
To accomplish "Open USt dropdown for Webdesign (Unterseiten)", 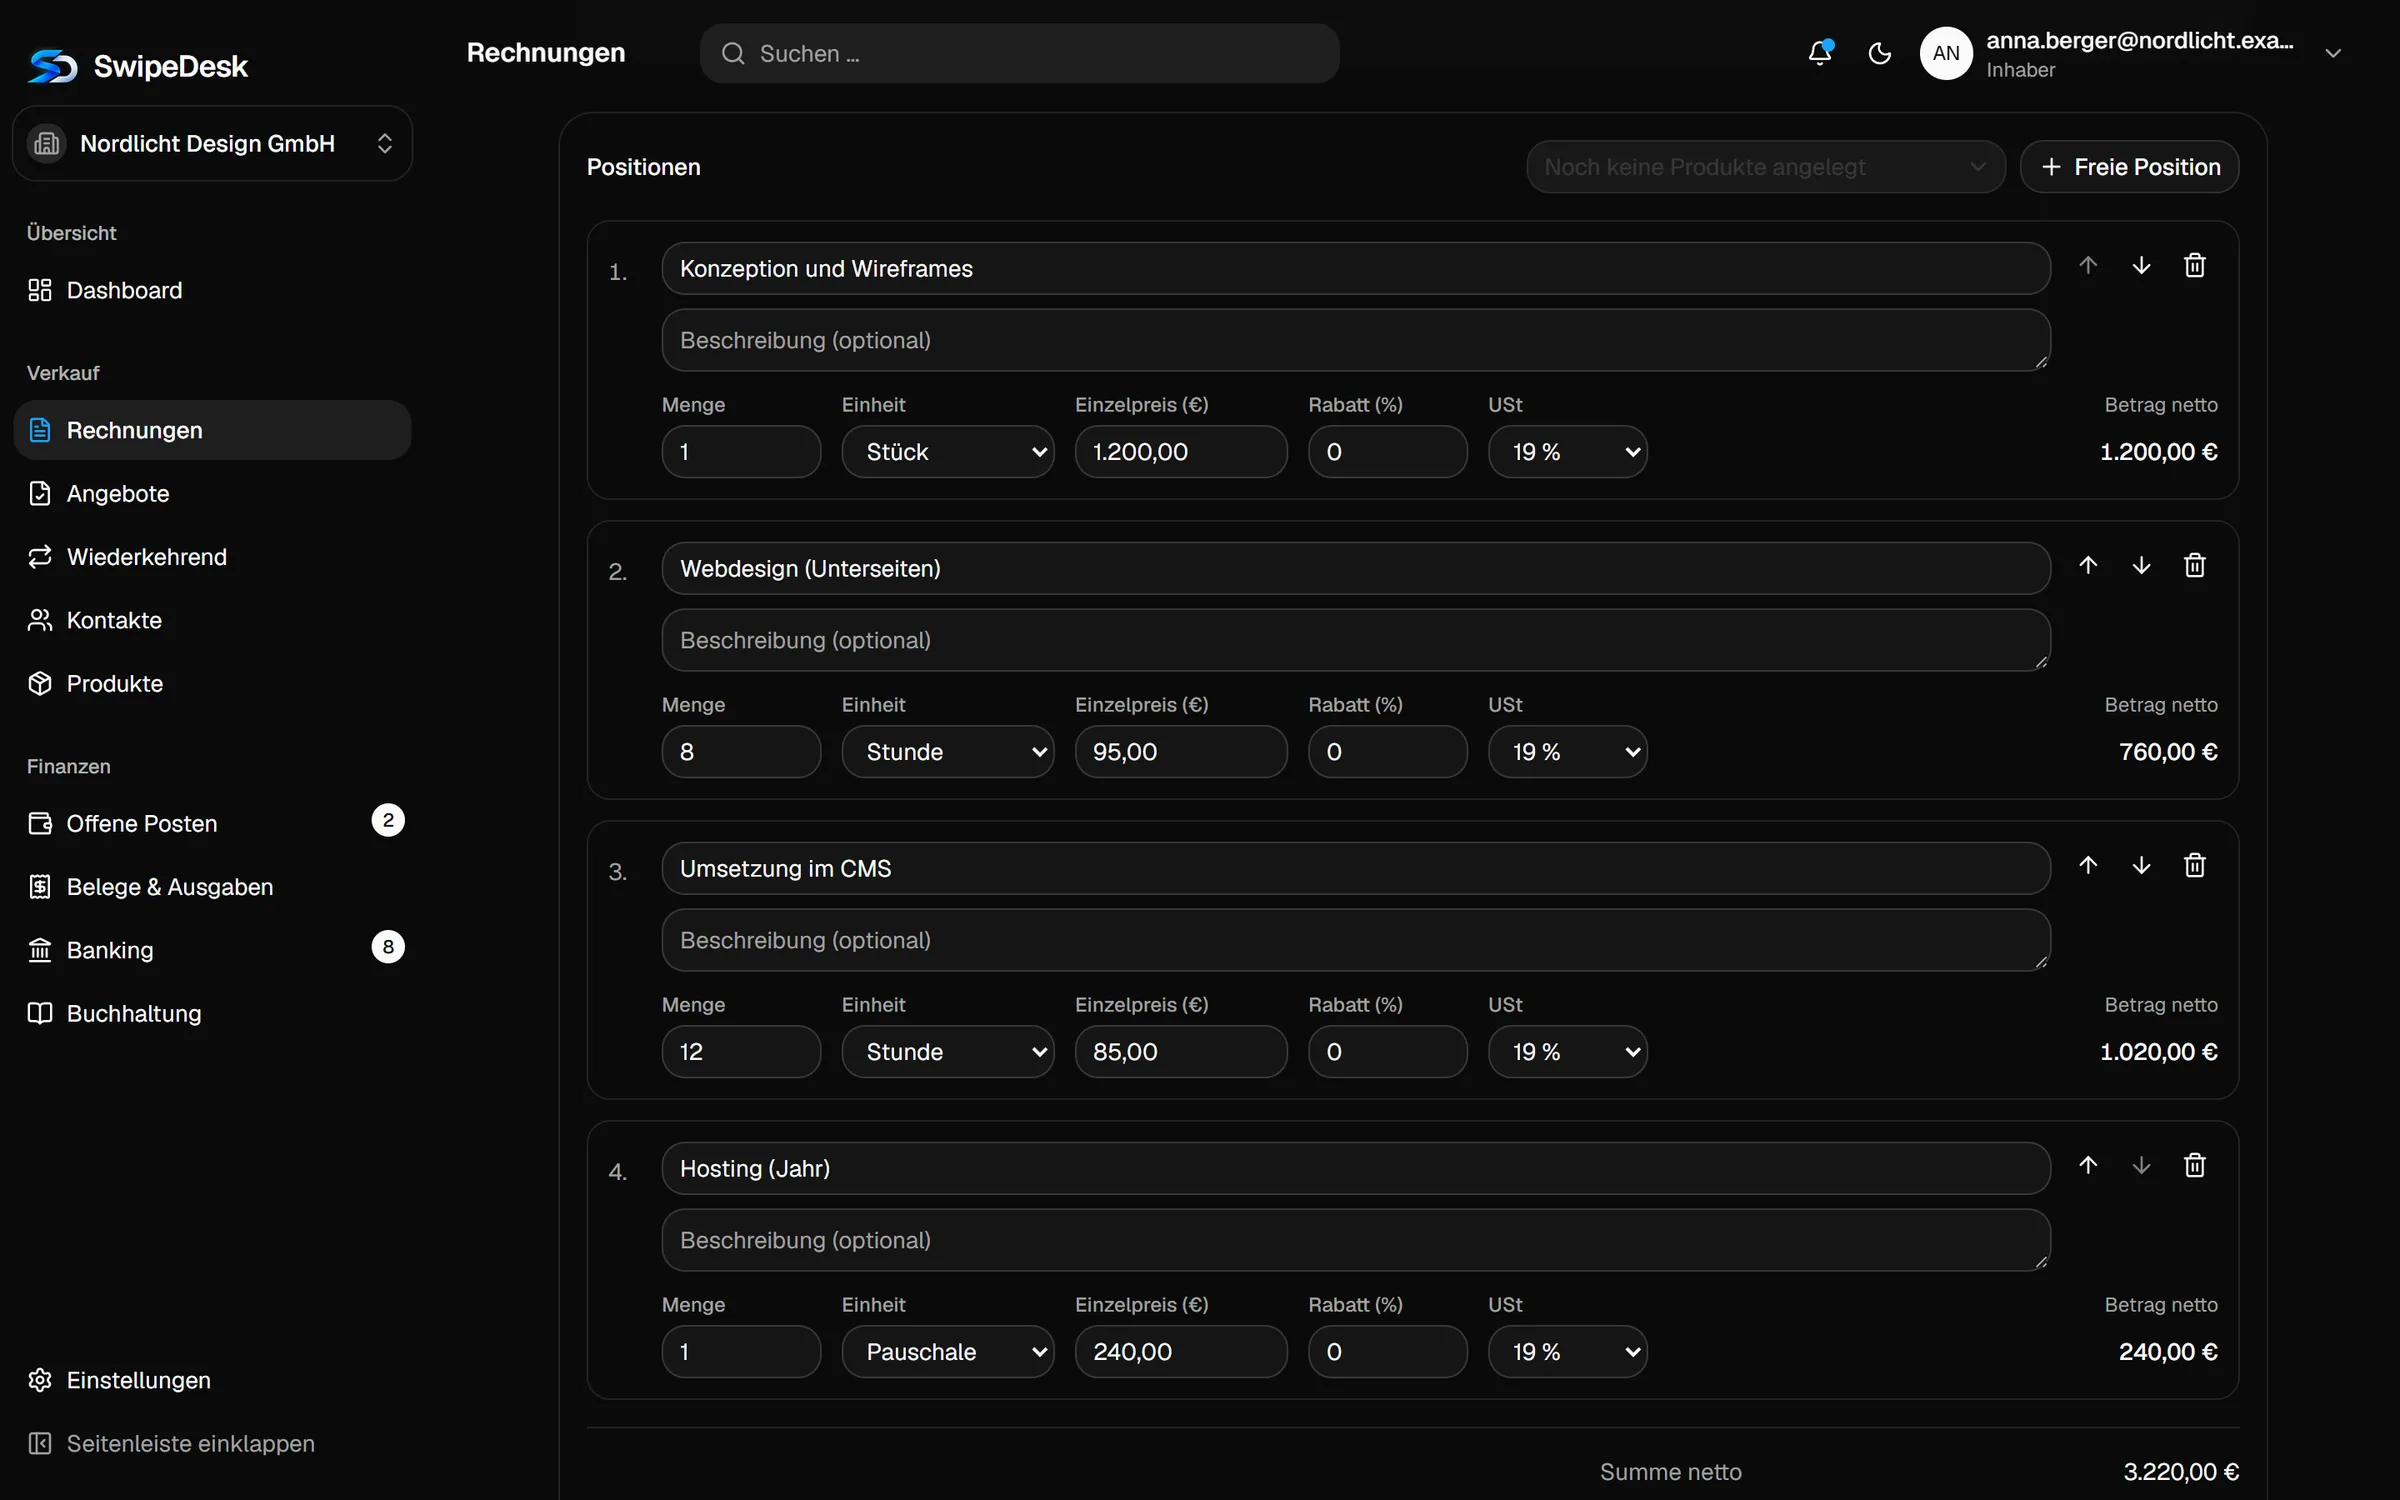I will tap(1567, 752).
